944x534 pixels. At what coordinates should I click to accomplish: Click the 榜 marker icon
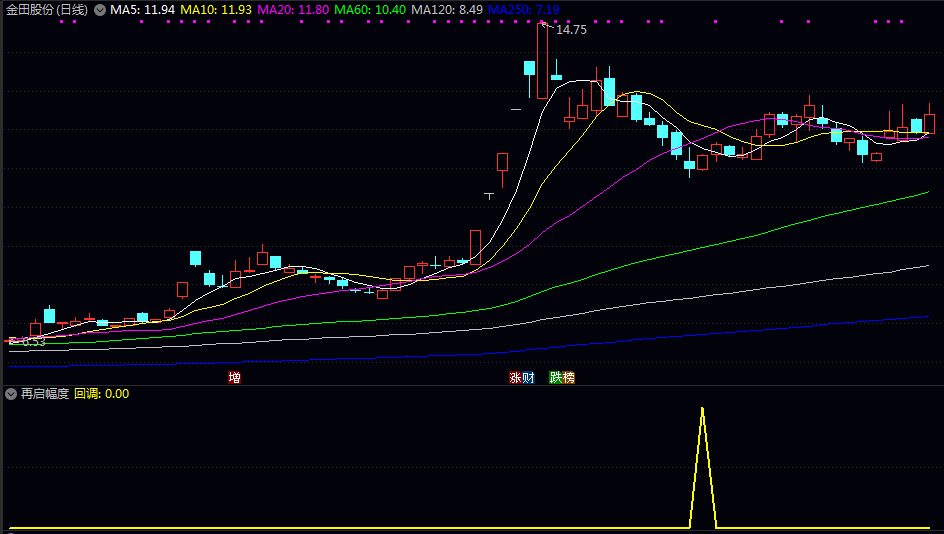pyautogui.click(x=568, y=378)
